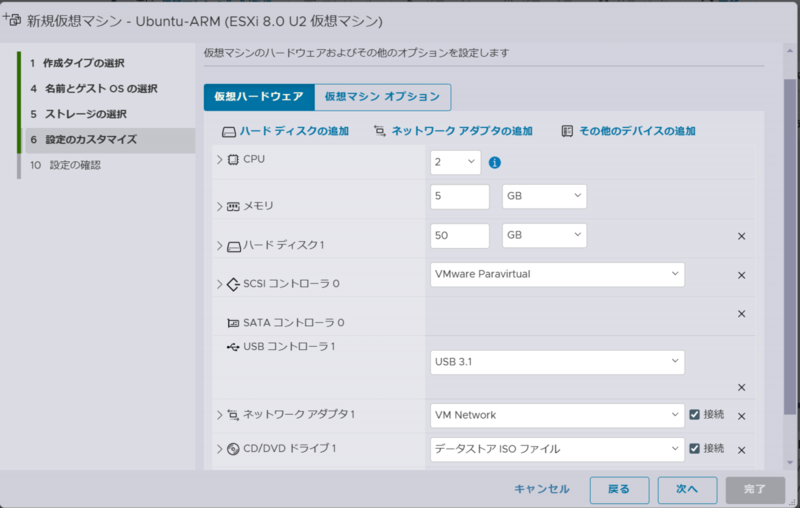Click the scrollbar down arrow
This screenshot has width=800, height=508.
[790, 463]
